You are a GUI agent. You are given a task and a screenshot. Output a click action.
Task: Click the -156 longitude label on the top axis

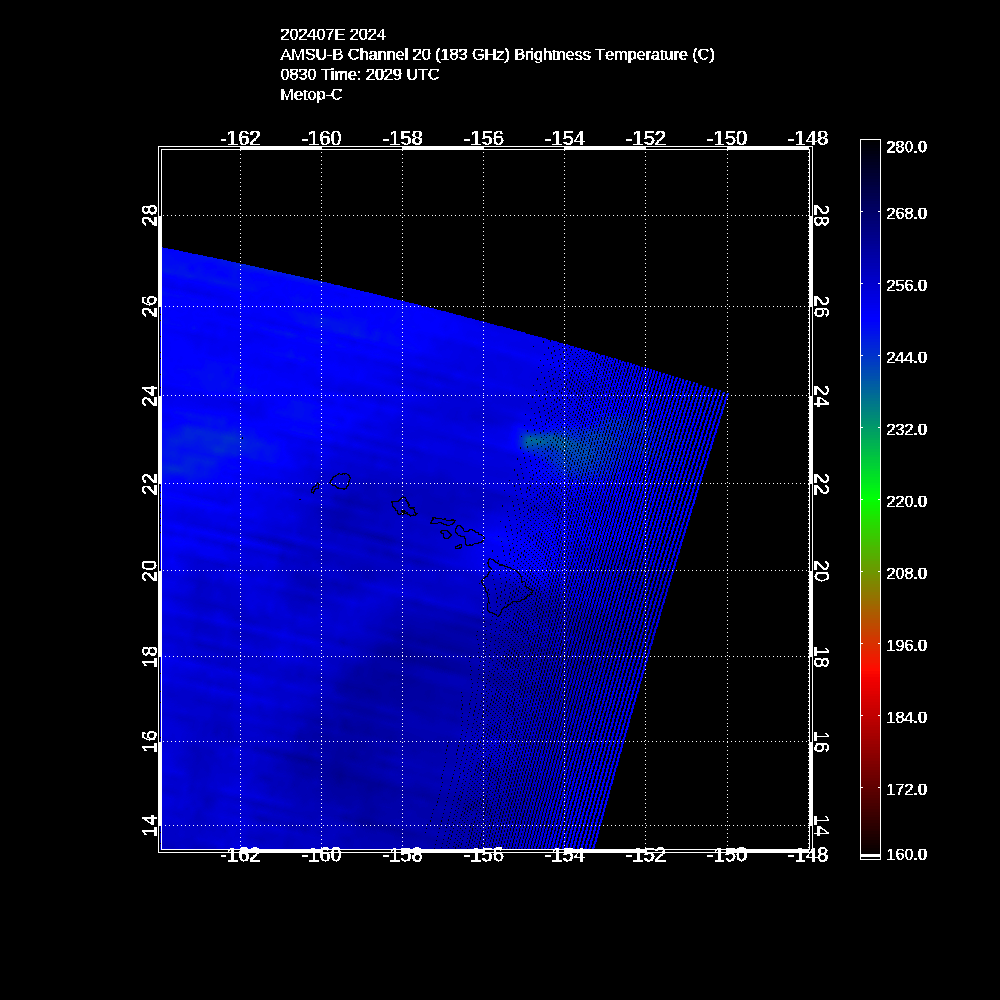point(483,137)
